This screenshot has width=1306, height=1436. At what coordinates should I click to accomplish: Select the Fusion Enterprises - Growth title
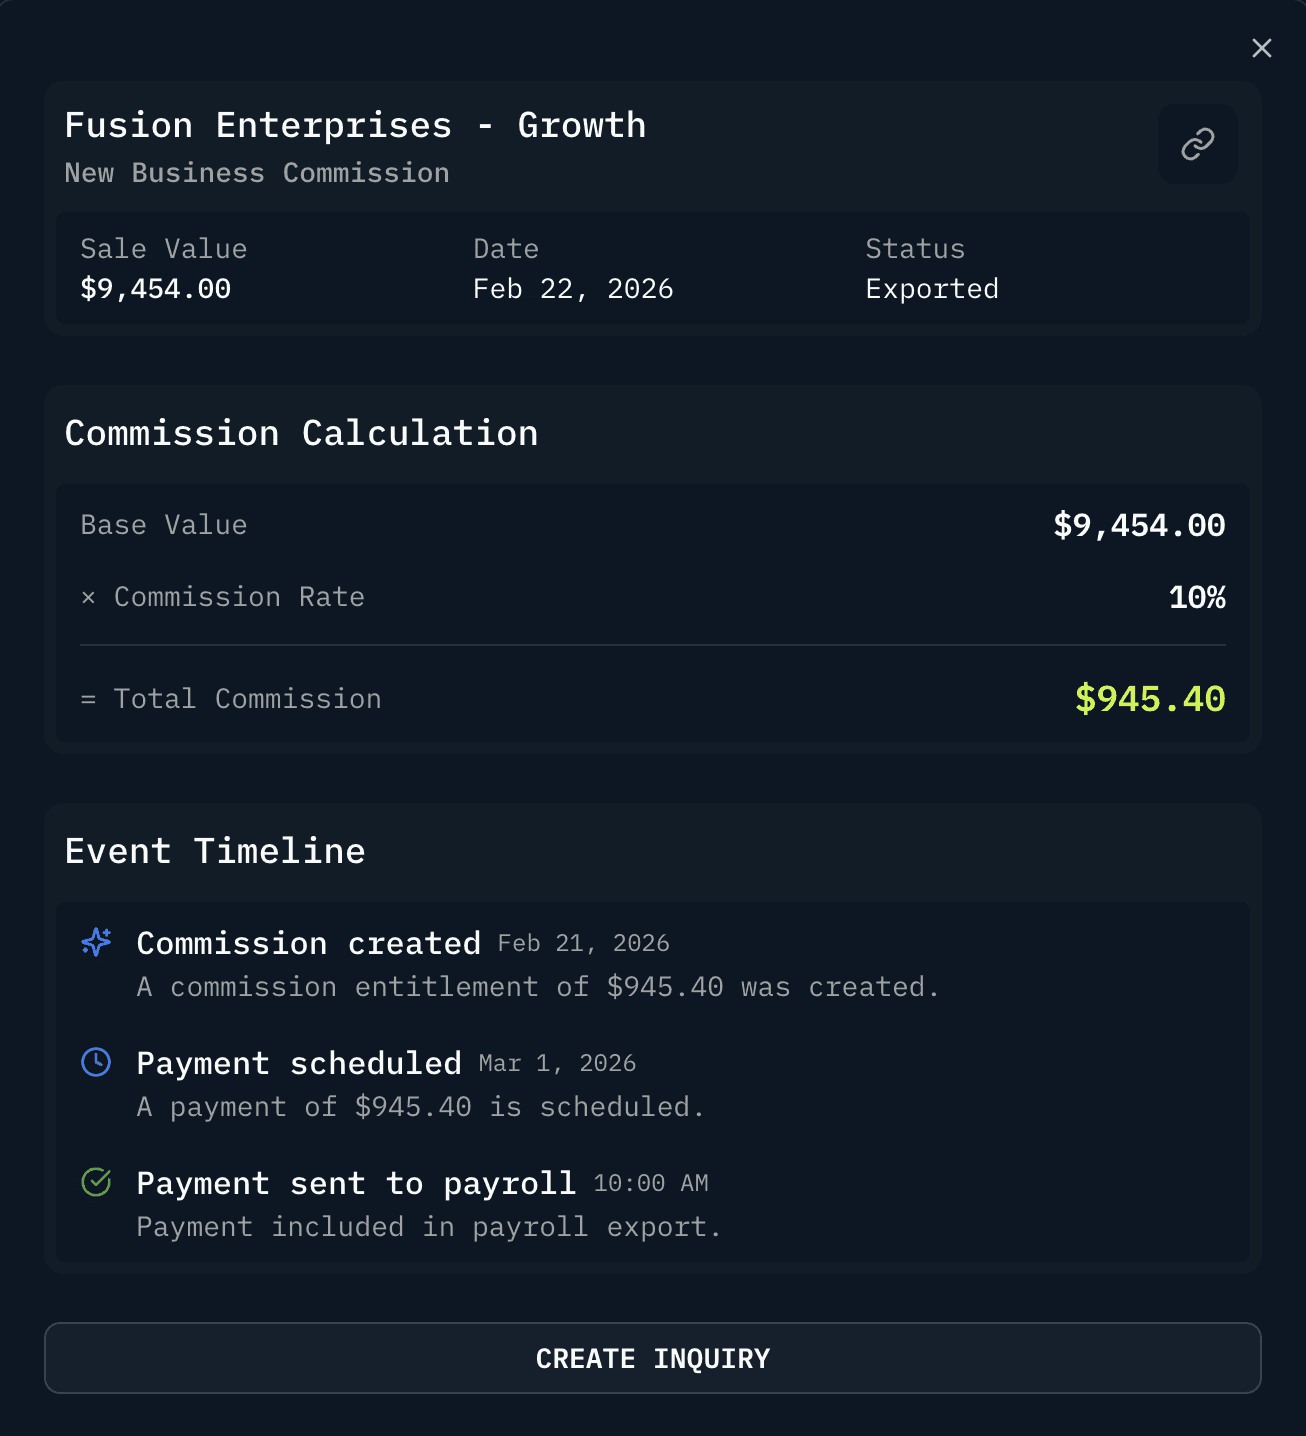355,125
